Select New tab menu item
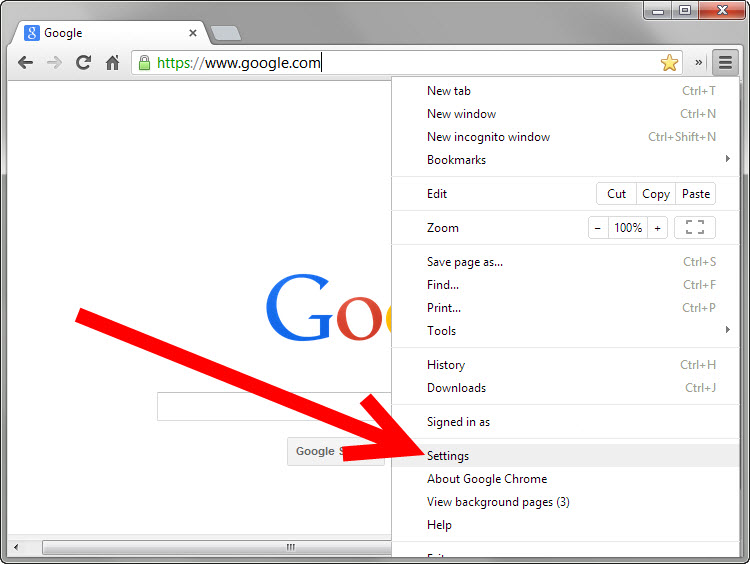This screenshot has height=564, width=750. (566, 91)
